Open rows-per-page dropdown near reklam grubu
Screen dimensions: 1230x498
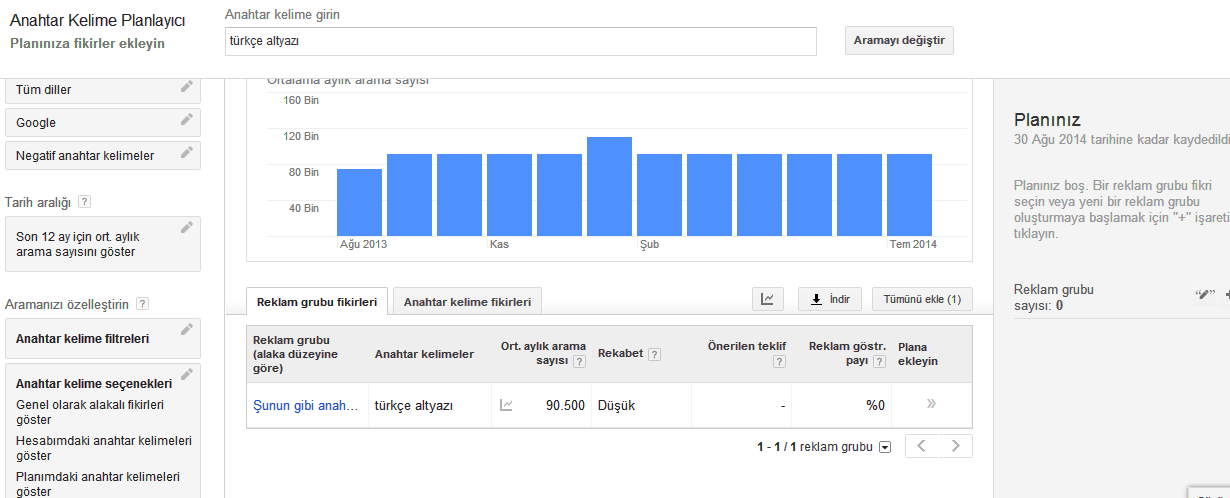click(x=884, y=447)
